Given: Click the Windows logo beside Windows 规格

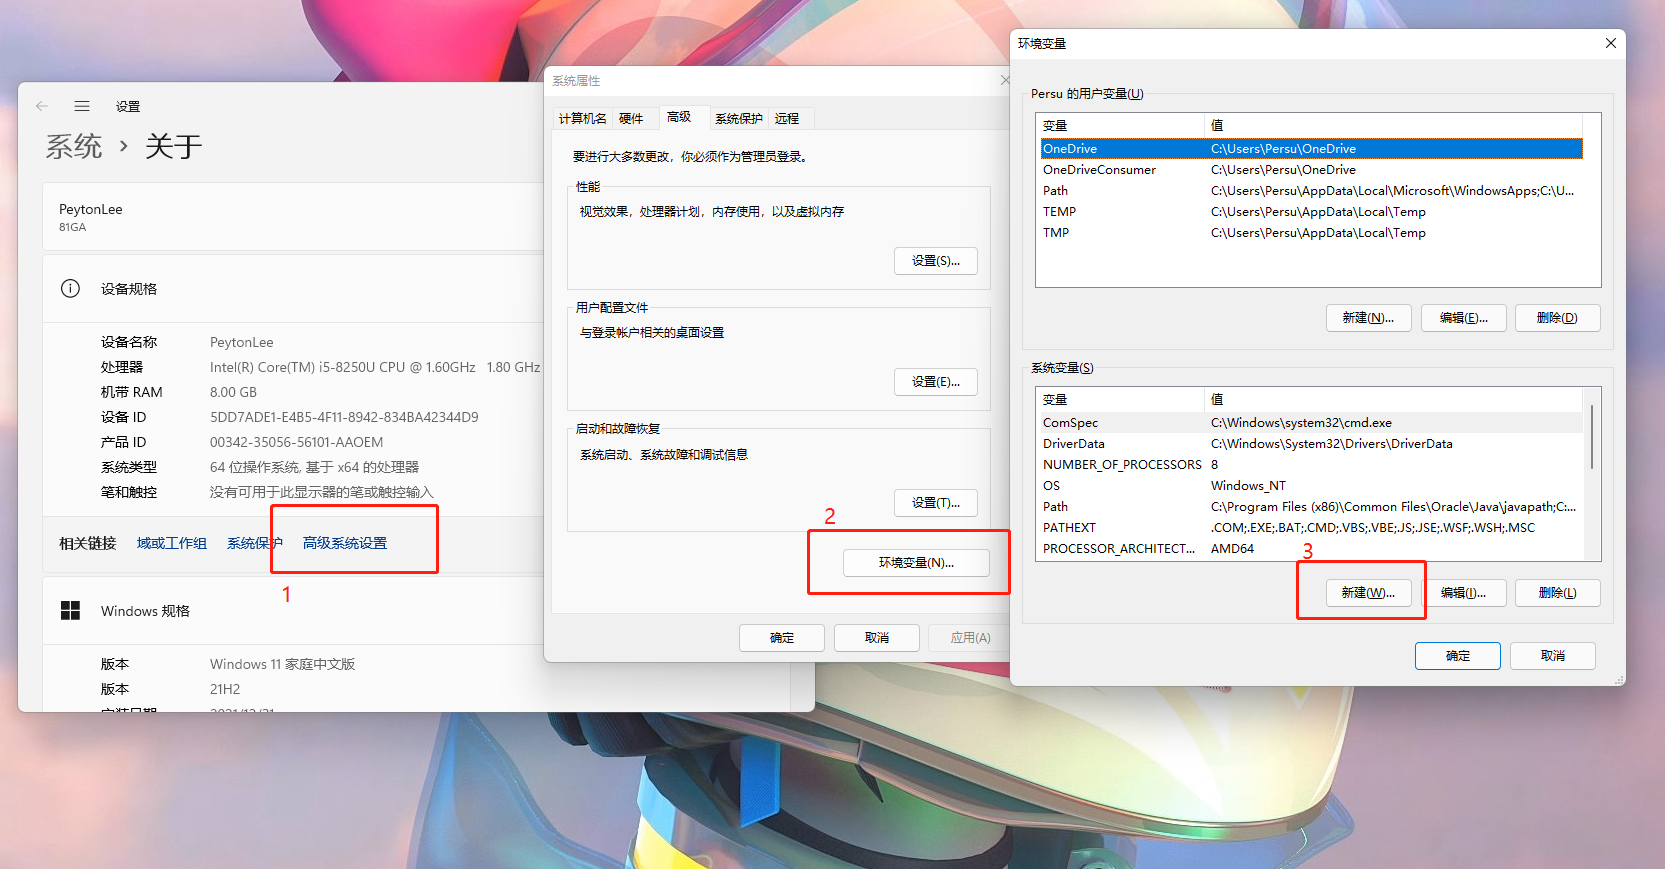Looking at the screenshot, I should (70, 611).
